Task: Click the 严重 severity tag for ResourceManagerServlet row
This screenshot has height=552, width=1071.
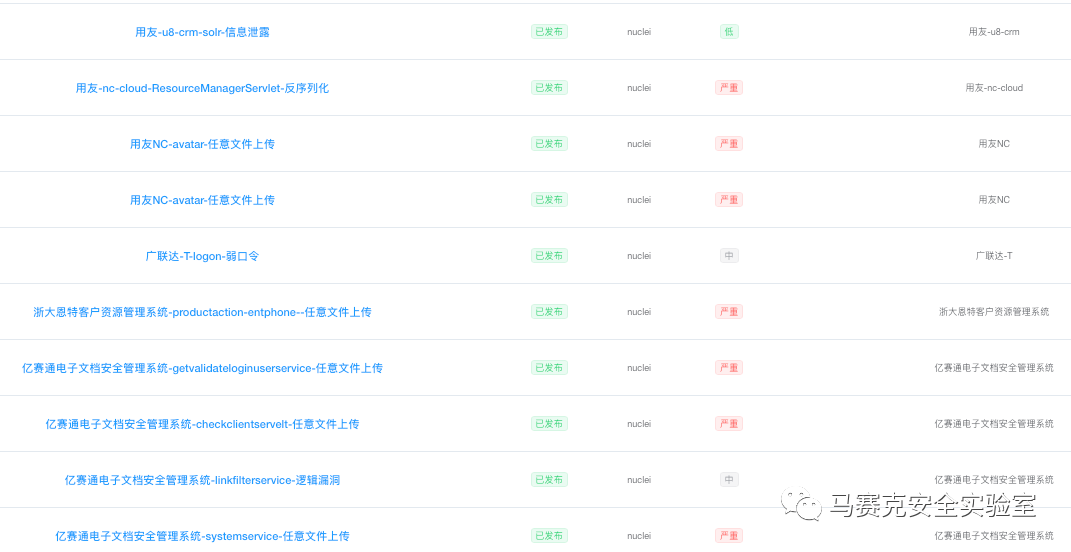Action: 729,87
